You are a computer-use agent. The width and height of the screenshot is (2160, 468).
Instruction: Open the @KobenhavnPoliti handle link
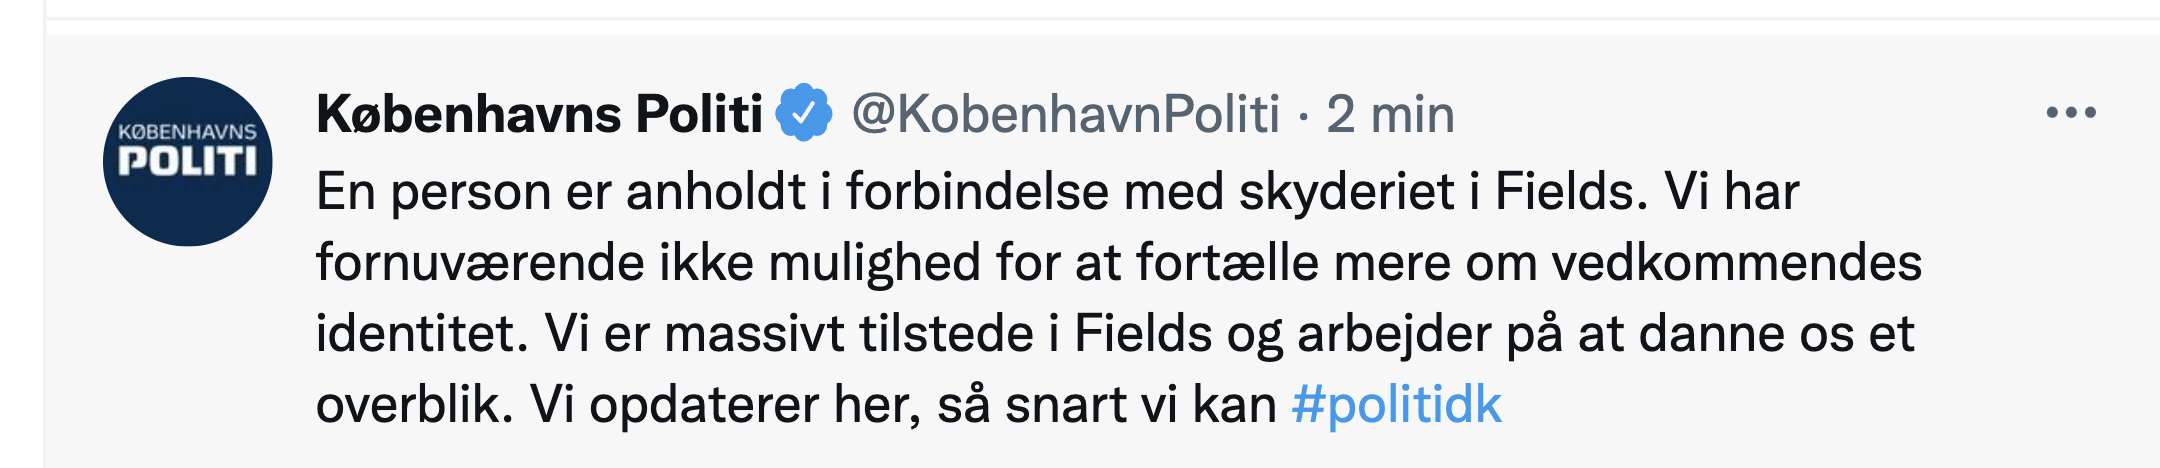pos(1065,114)
